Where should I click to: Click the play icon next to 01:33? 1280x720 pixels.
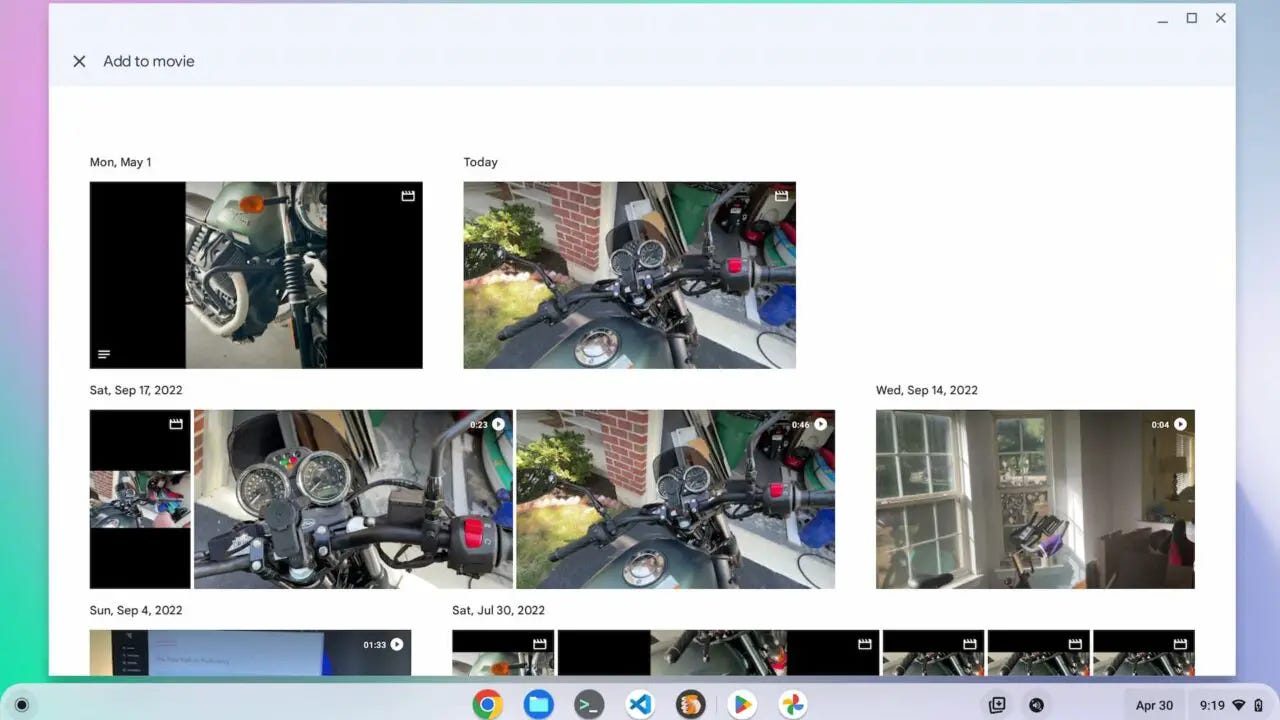tap(397, 644)
